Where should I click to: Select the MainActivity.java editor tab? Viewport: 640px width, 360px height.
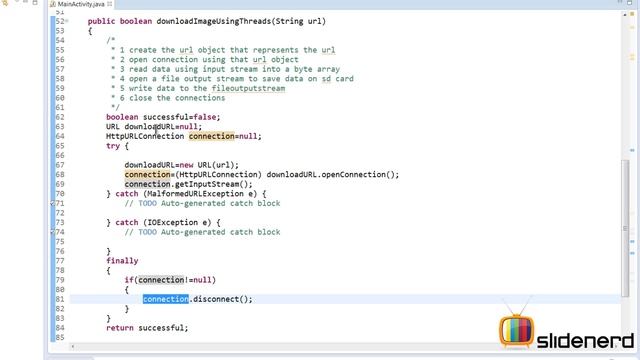tap(81, 4)
